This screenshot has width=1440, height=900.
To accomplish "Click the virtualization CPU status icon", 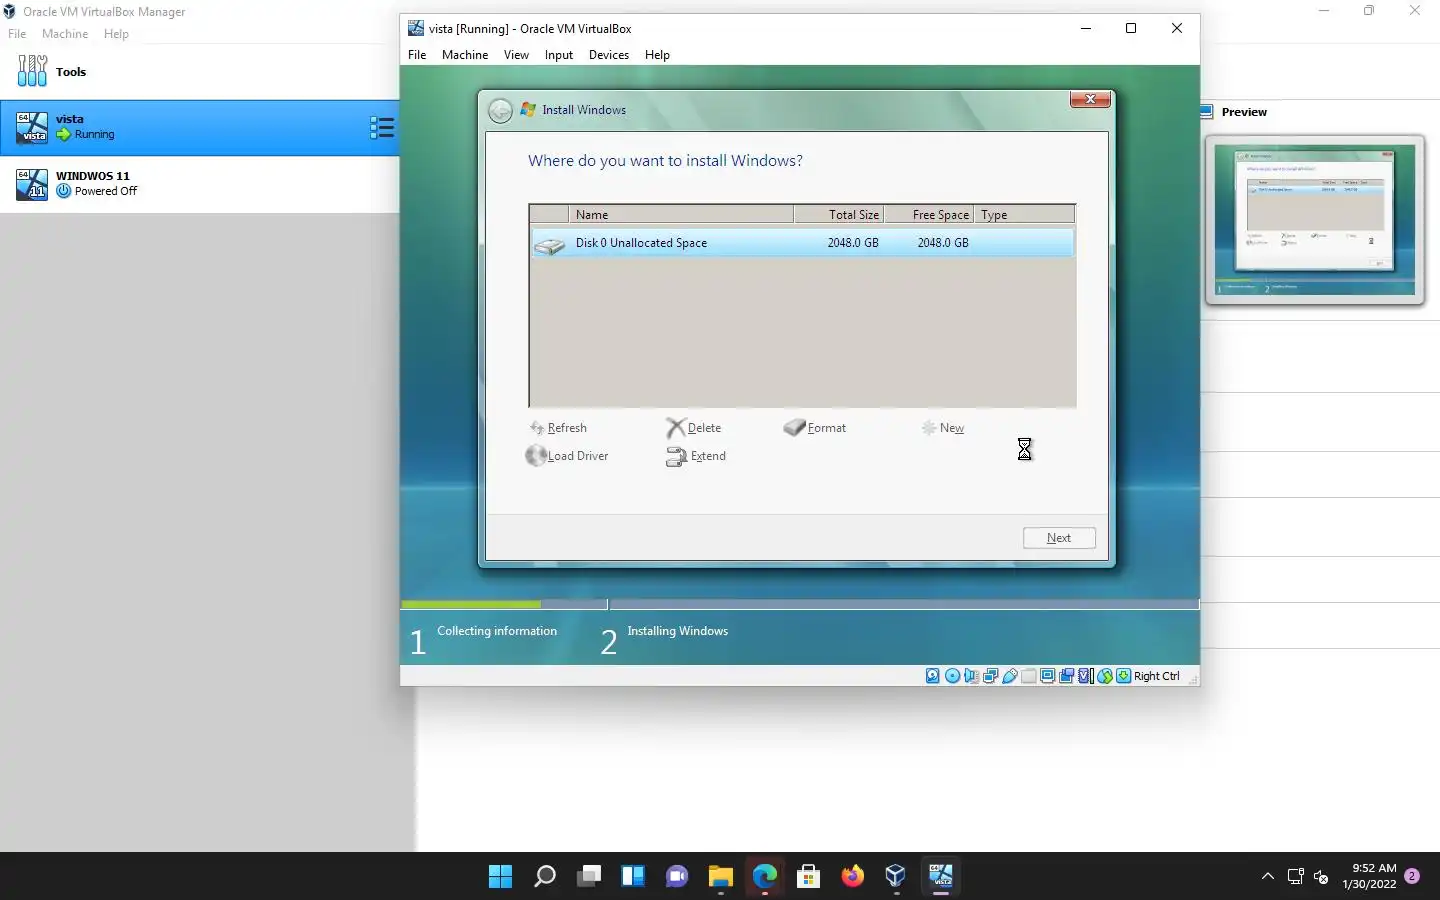I will pos(1085,676).
